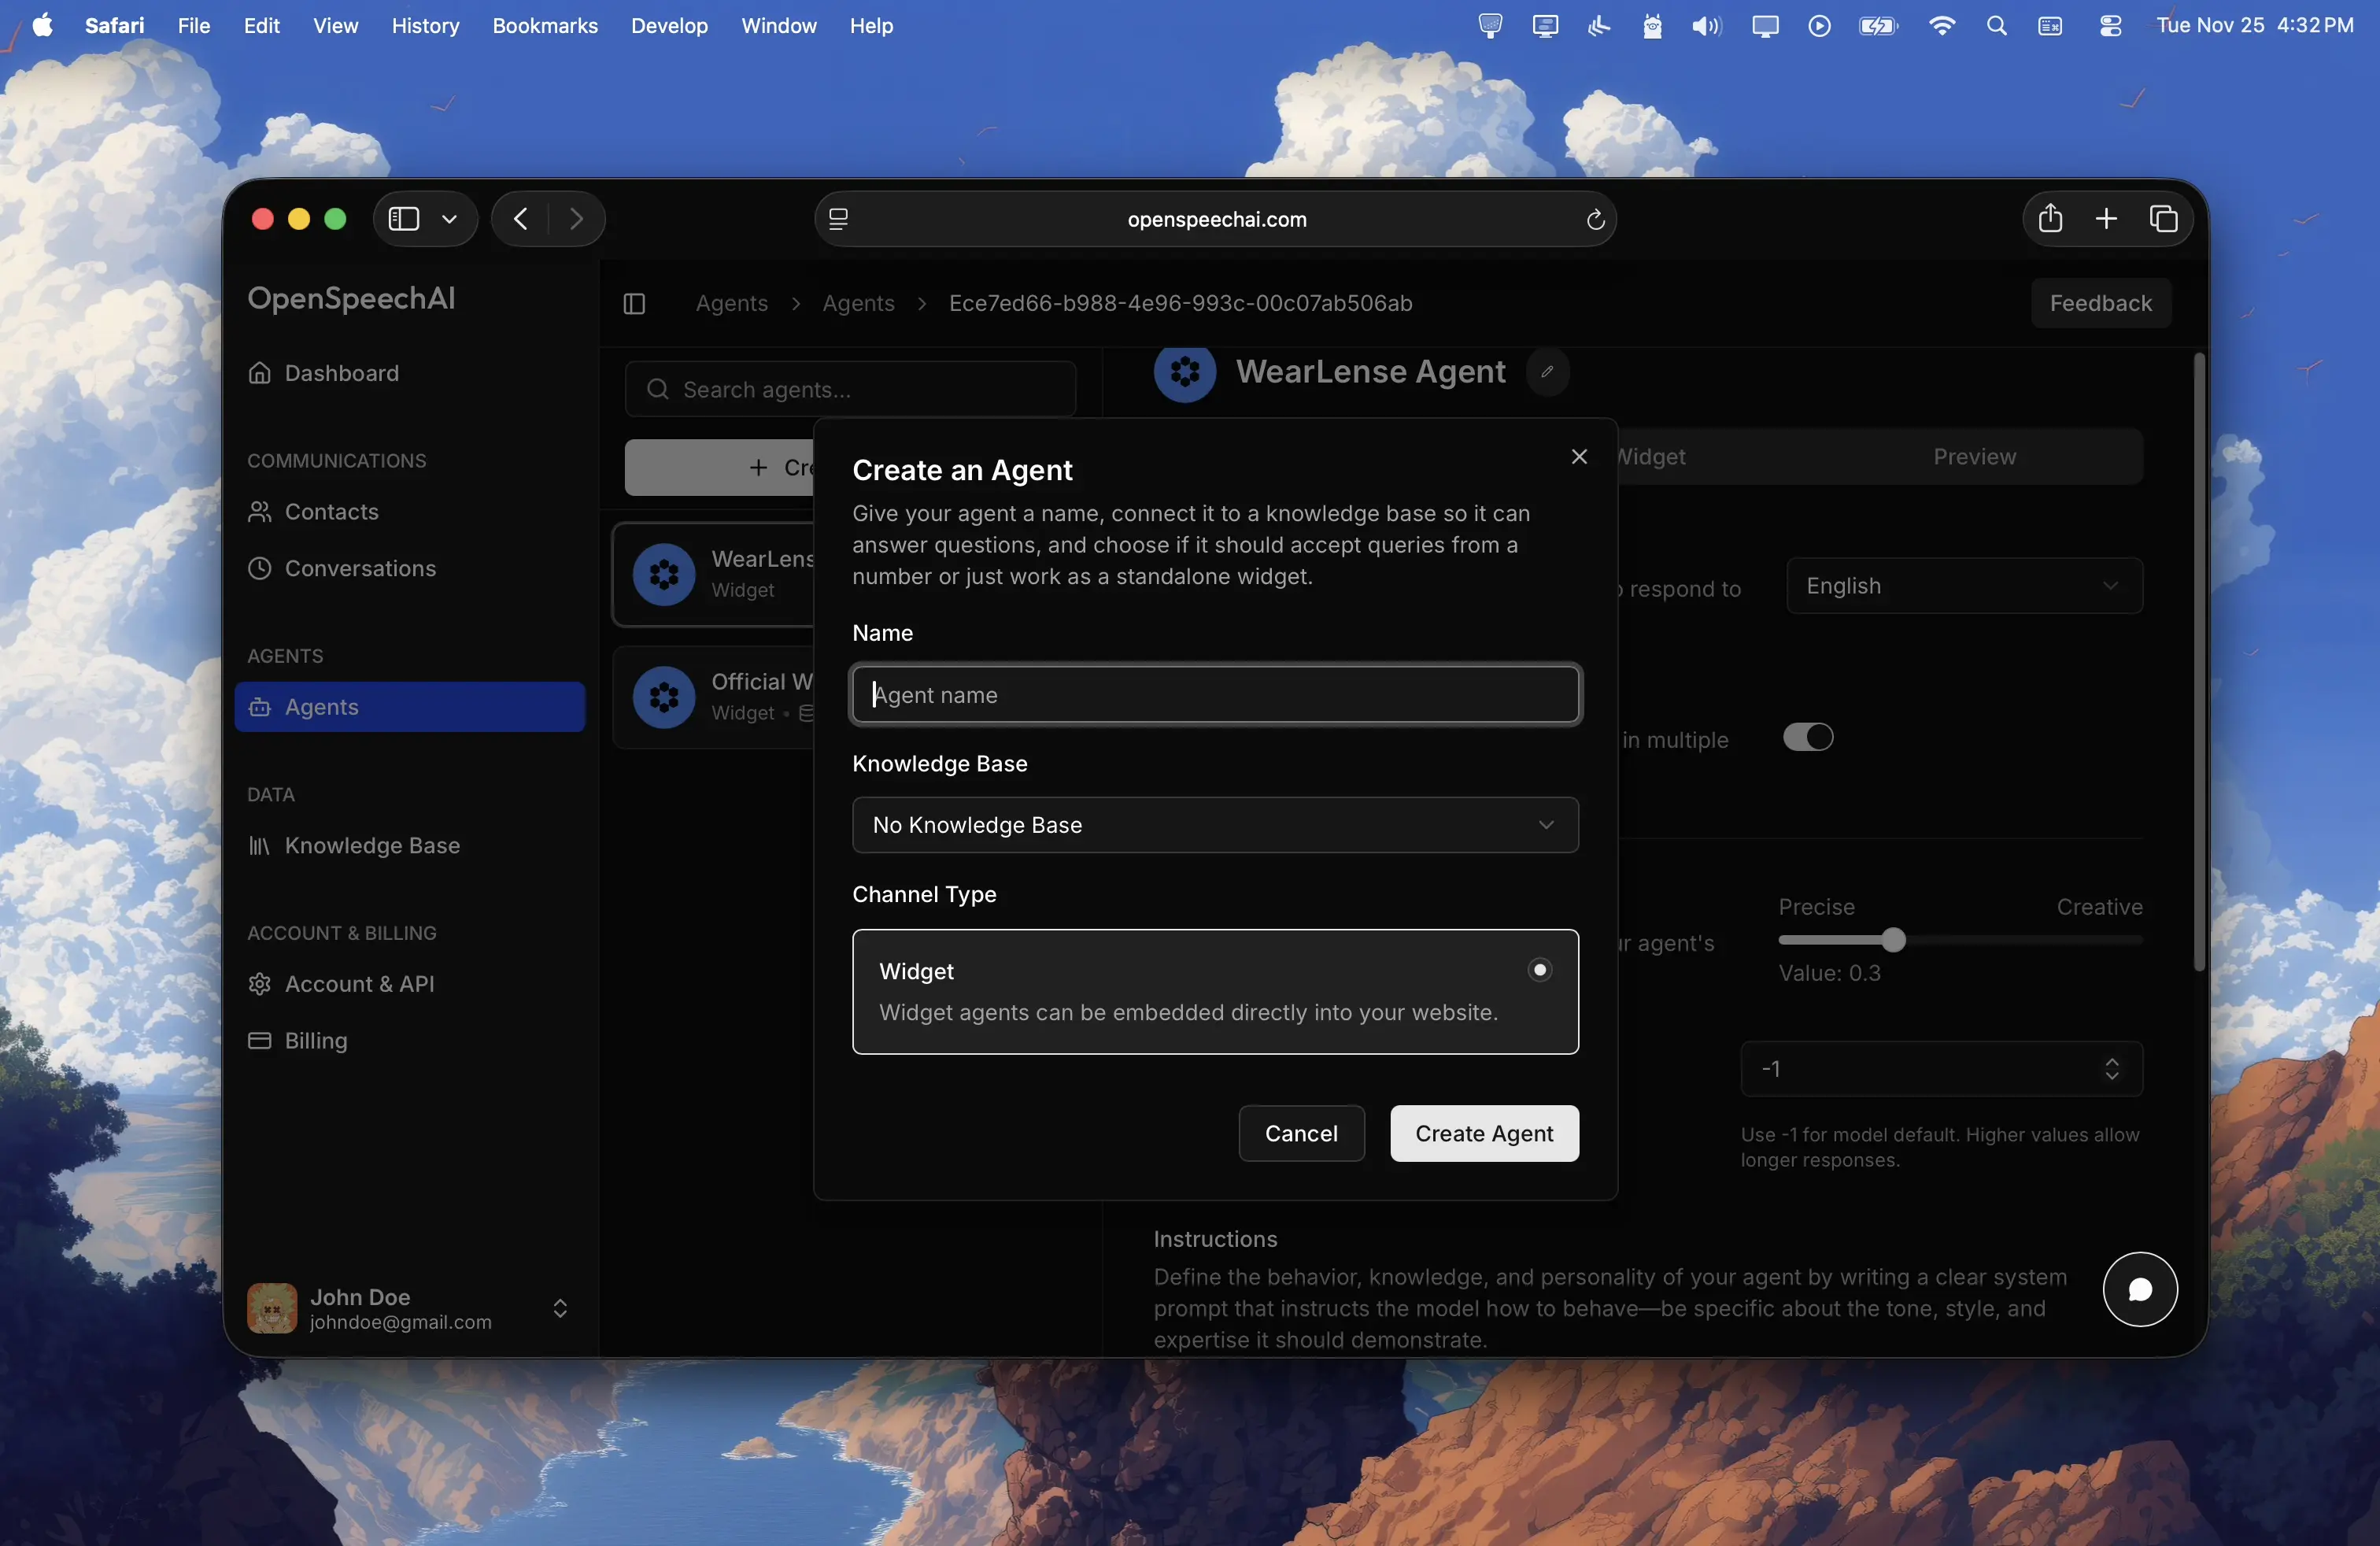Viewport: 2380px width, 1546px height.
Task: Edit the WearLense Agent name pencil
Action: [x=1547, y=372]
